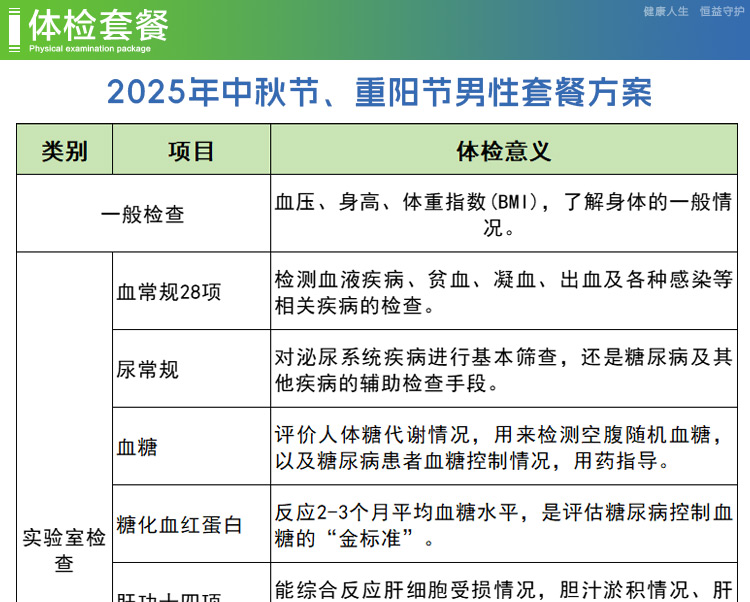
Task: Click the 恒益守护 slogan text
Action: coord(721,12)
